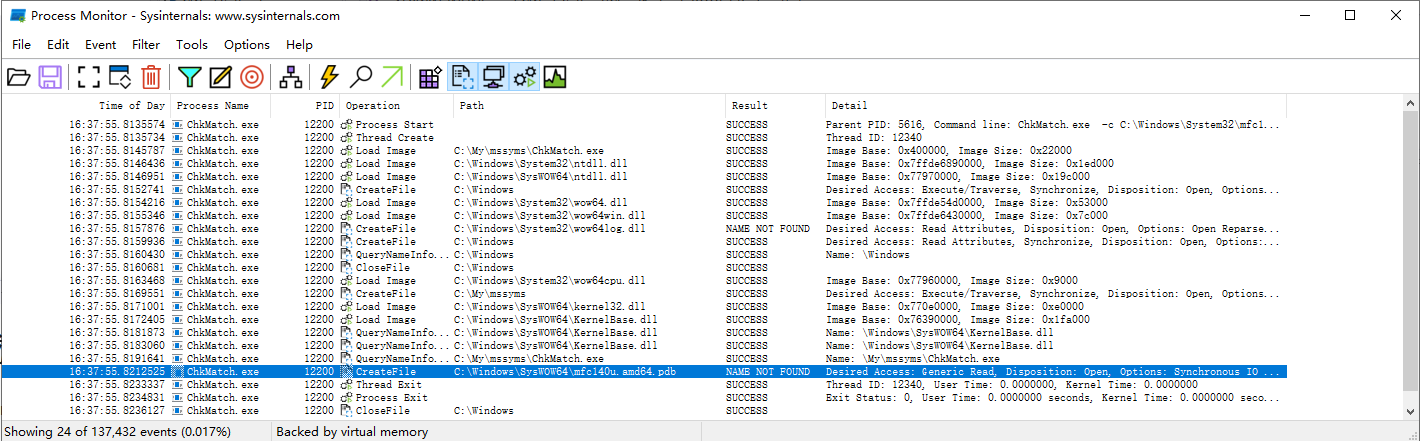The image size is (1420, 441).
Task: Click the lightning bolt toolbar icon
Action: 329,77
